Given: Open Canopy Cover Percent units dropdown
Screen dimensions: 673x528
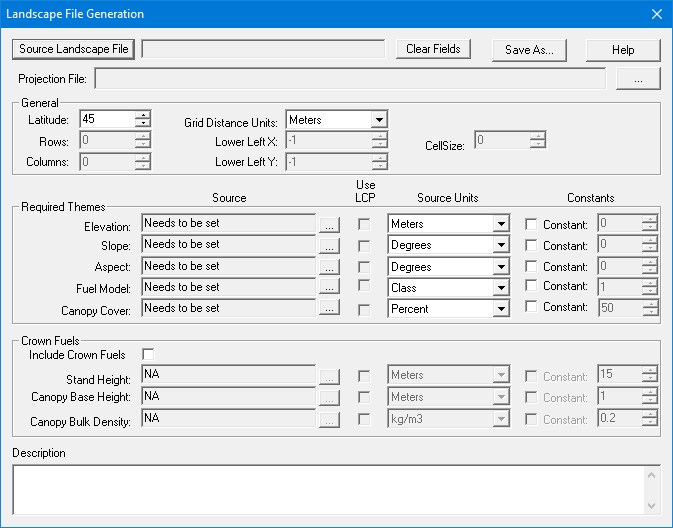Looking at the screenshot, I should [x=501, y=309].
